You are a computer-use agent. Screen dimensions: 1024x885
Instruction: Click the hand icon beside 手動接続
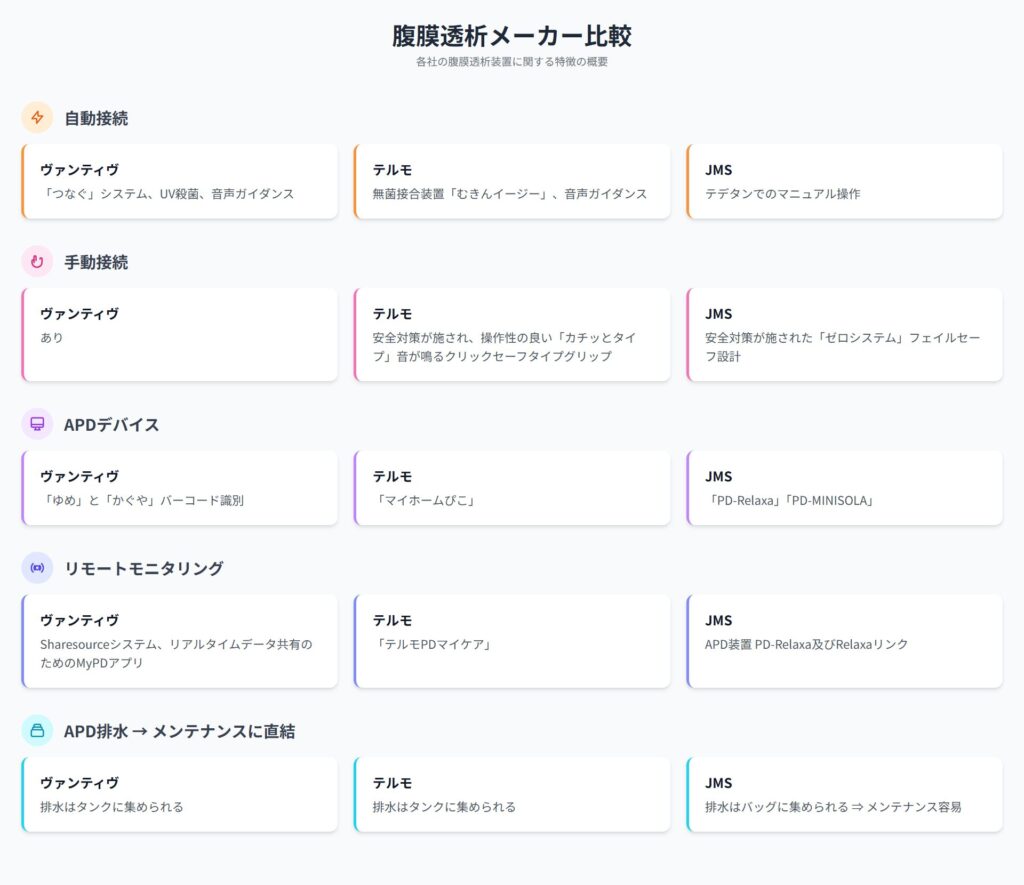coord(37,262)
